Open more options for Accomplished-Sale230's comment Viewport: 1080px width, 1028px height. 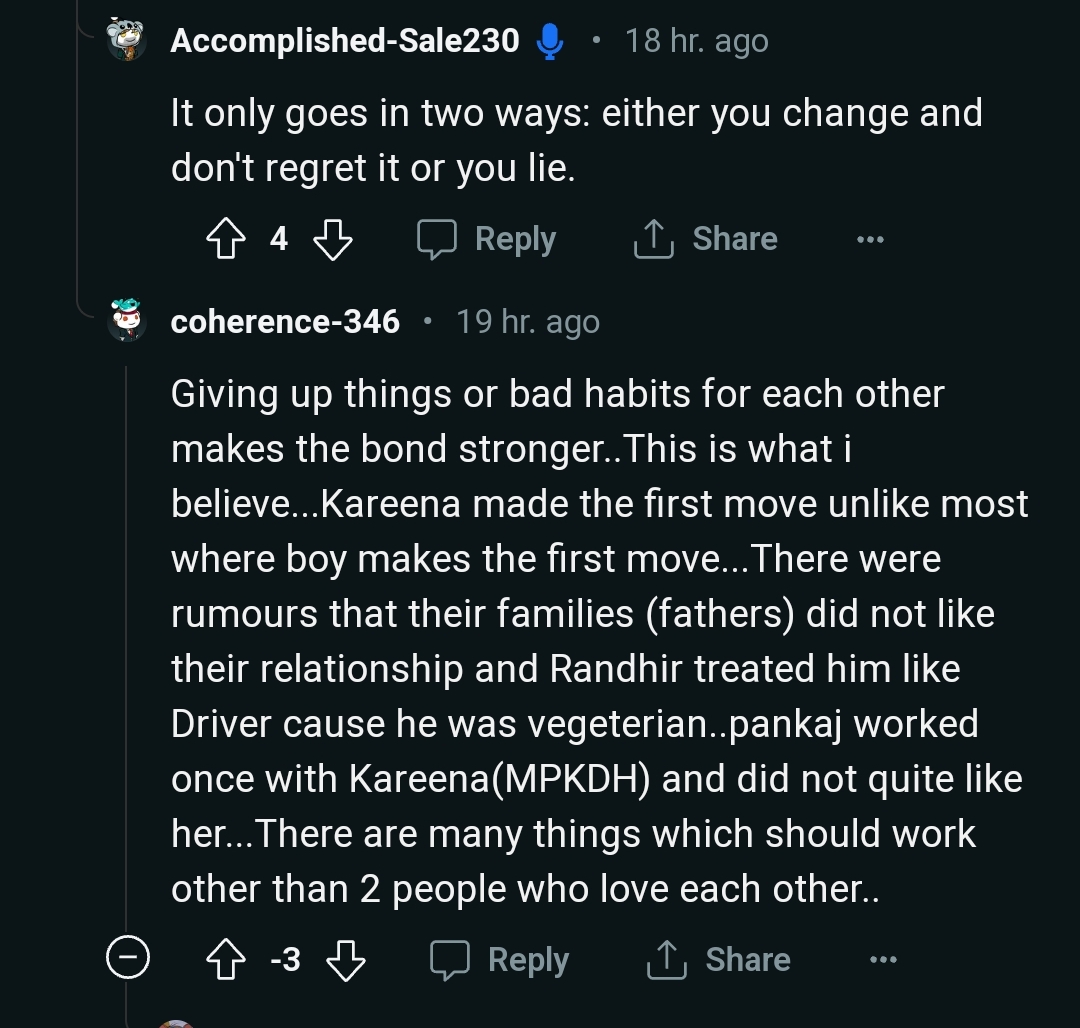pyautogui.click(x=870, y=239)
